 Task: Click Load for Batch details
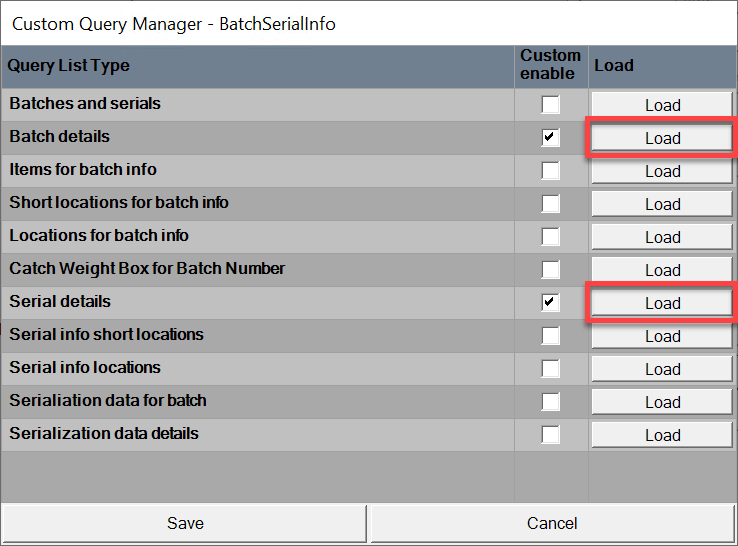[662, 138]
